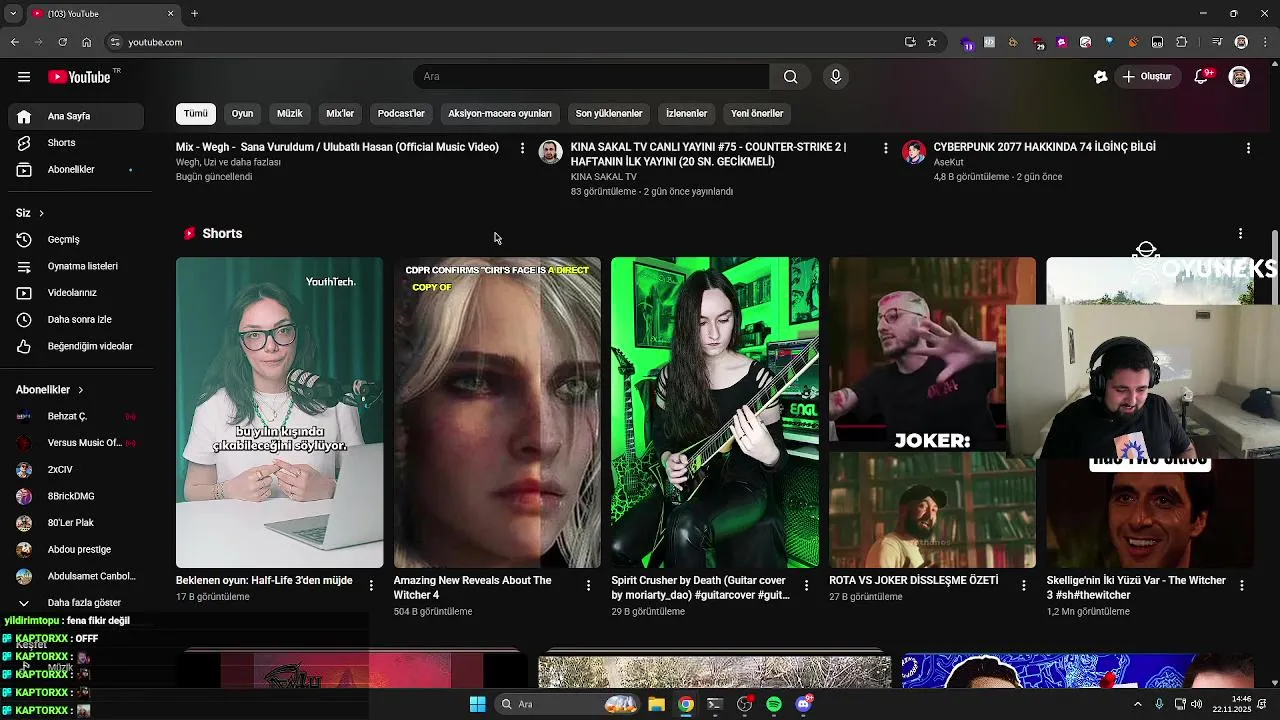Go to Ana Sayfa home

click(75, 116)
